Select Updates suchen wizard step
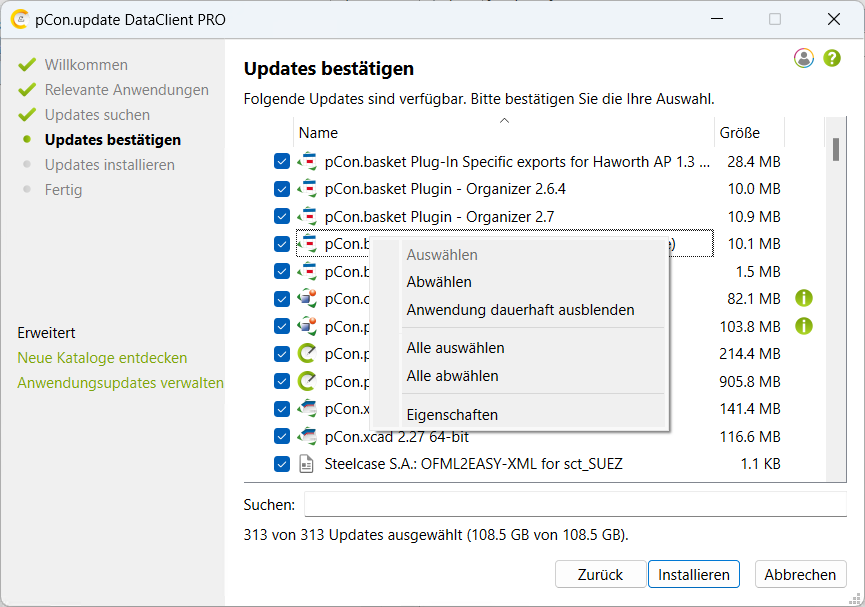 pyautogui.click(x=97, y=115)
